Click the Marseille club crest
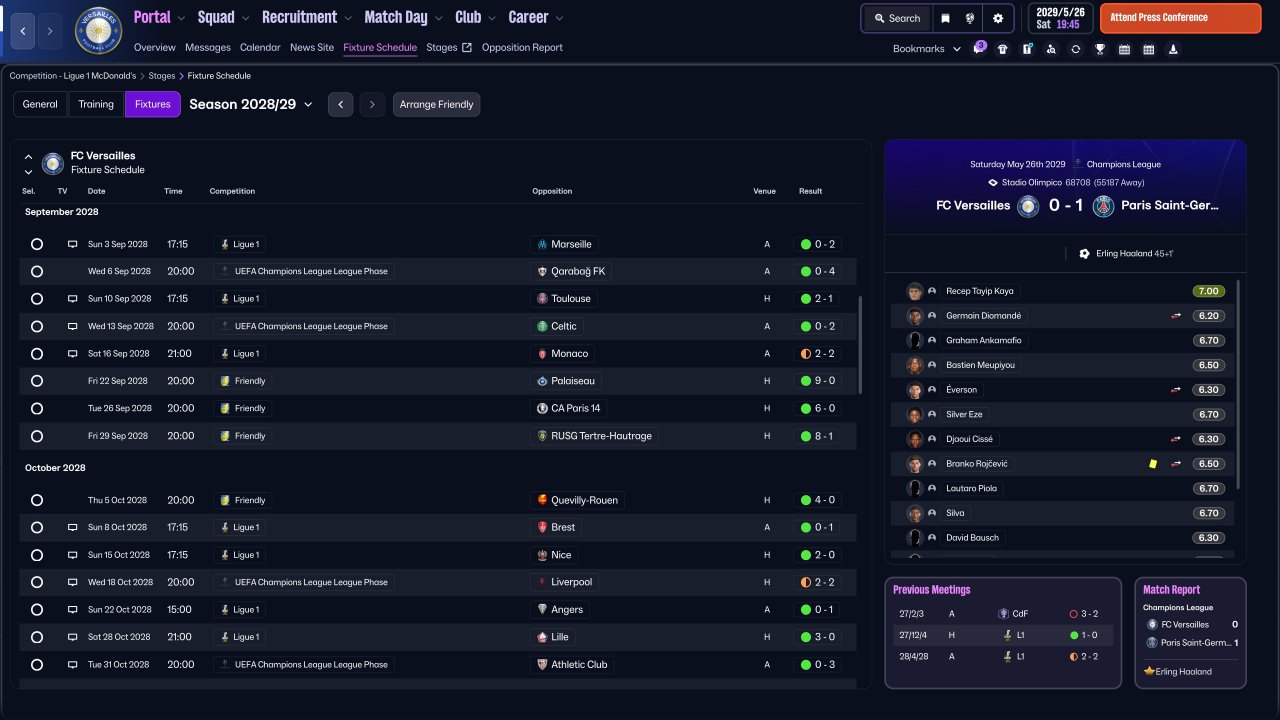Viewport: 1280px width, 720px height. coord(542,244)
